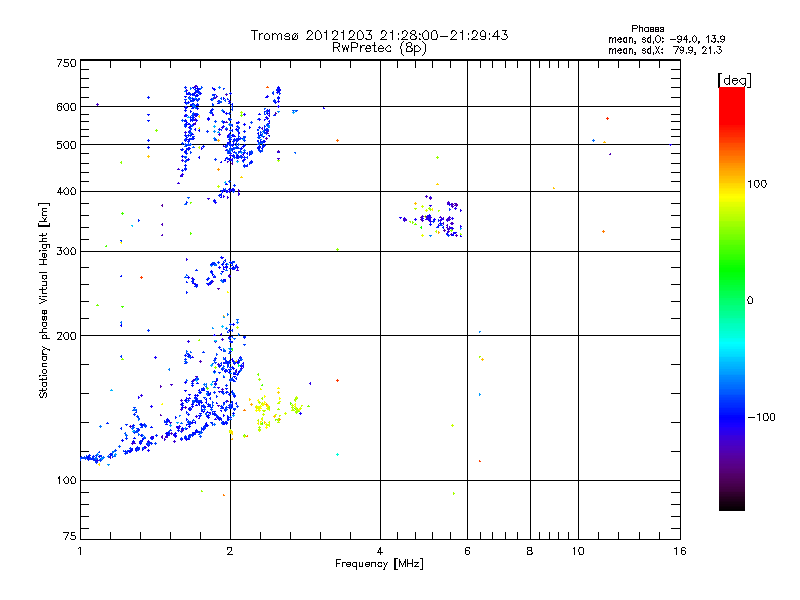Click the '2' x-axis frequency tick label
Viewport: 800px width, 600px height.
(x=230, y=551)
